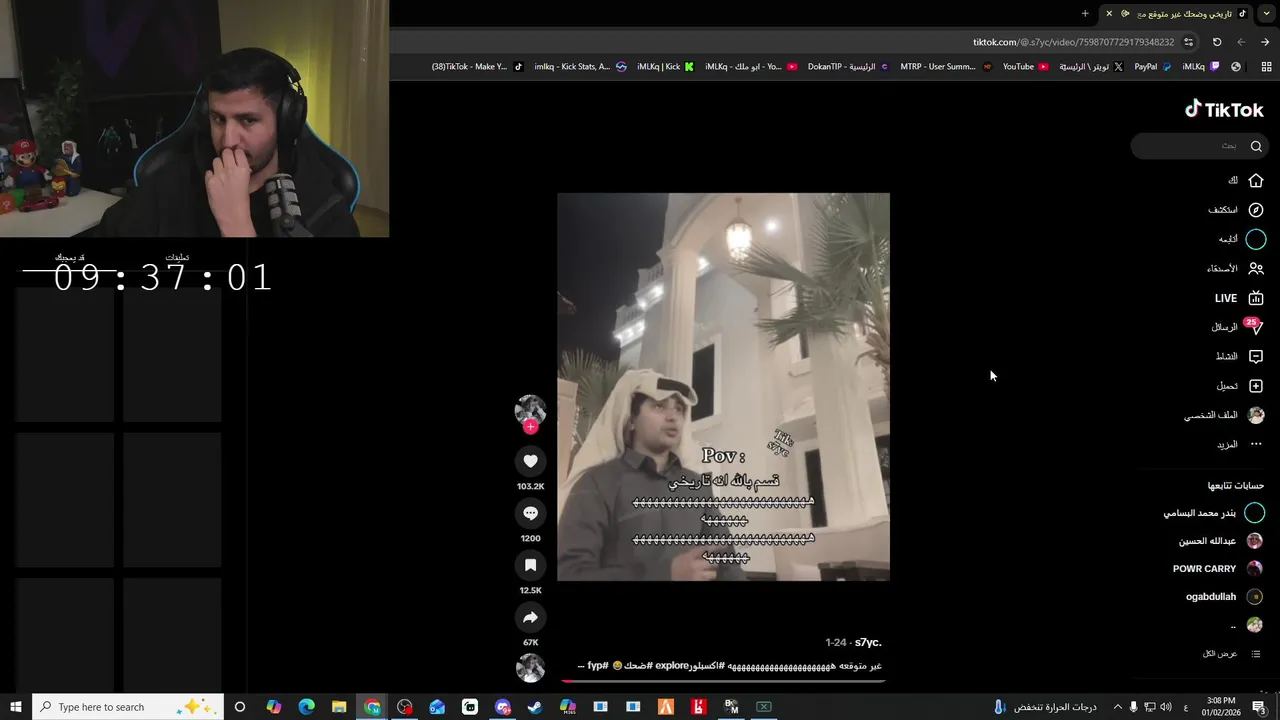This screenshot has height=720, width=1280.
Task: Open the YouTube bookmark
Action: [1025, 67]
